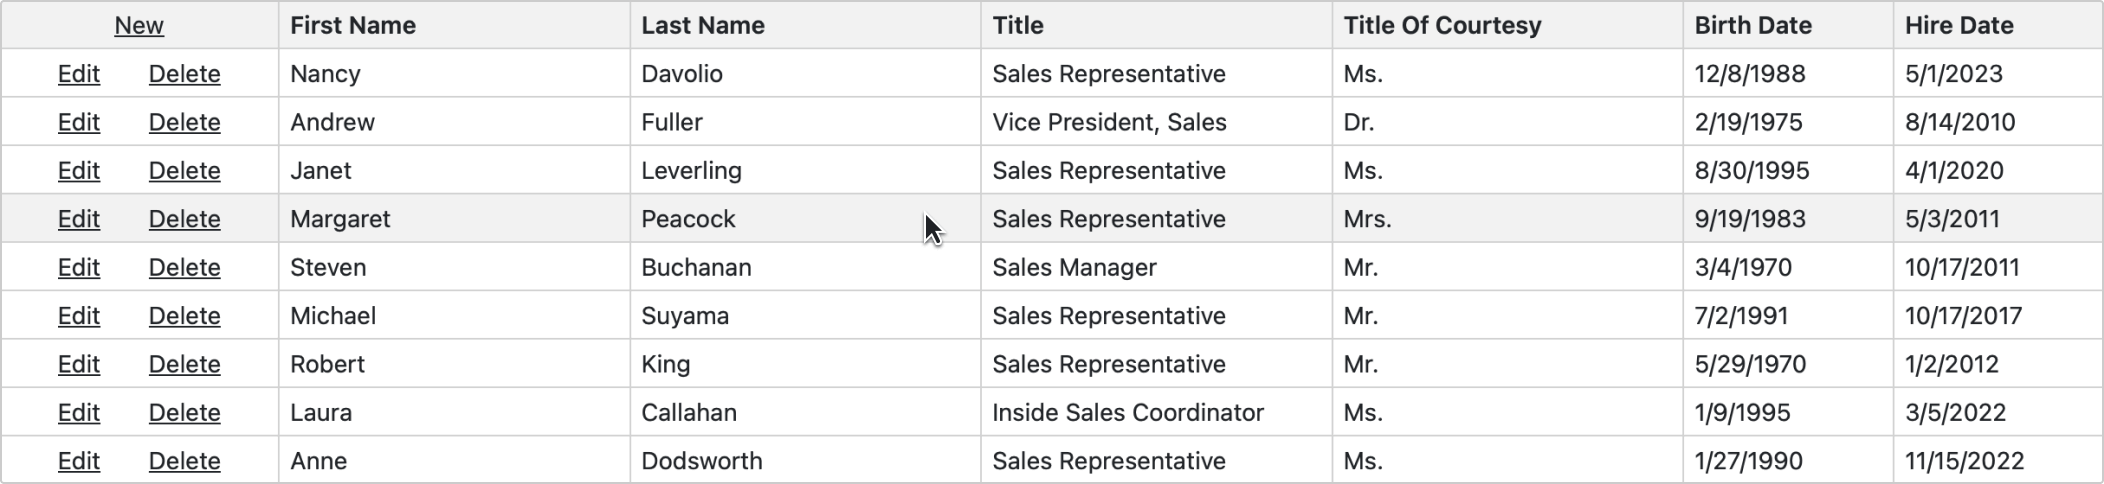Delete the Andrew Fuller entry

coord(184,122)
